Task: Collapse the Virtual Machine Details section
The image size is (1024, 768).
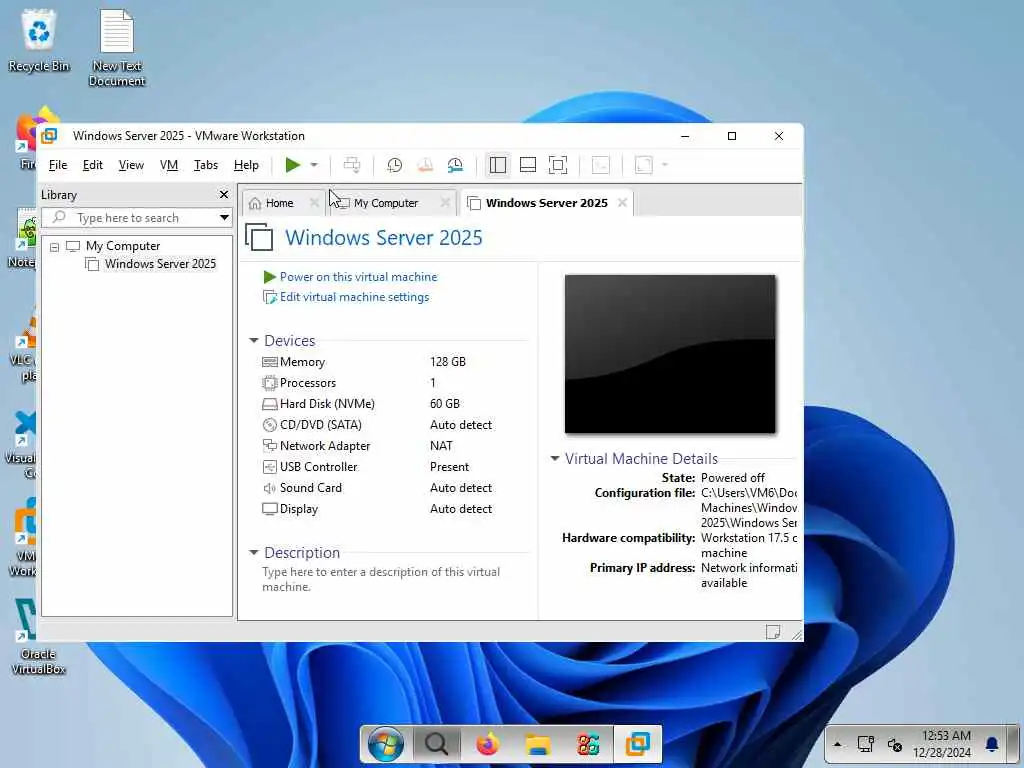Action: click(554, 458)
